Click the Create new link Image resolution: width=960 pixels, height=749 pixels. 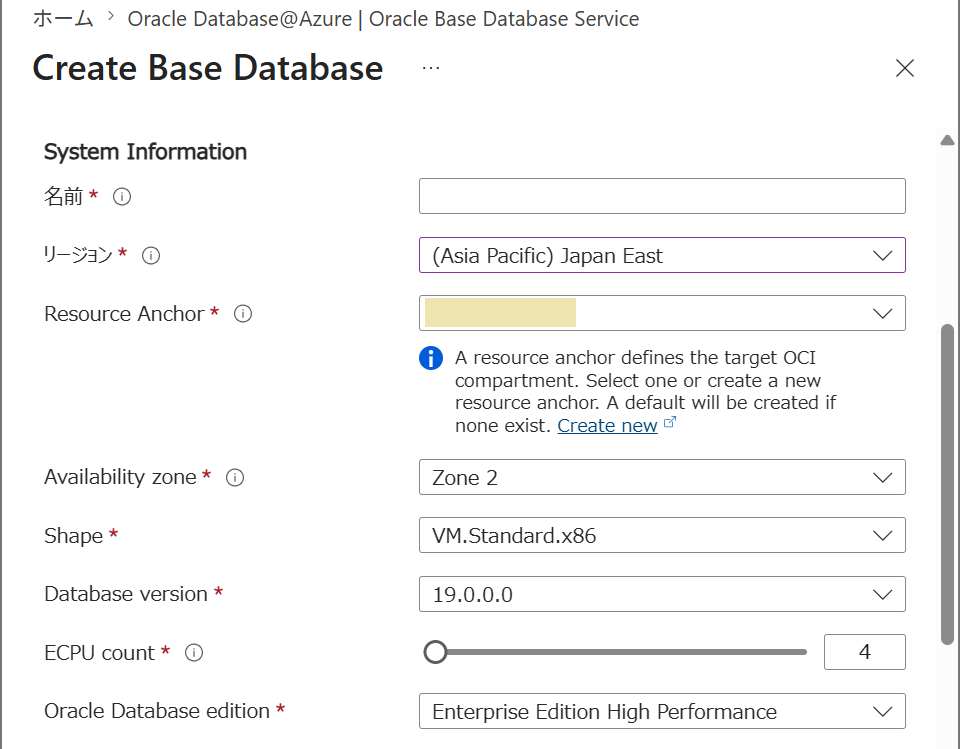tap(607, 425)
